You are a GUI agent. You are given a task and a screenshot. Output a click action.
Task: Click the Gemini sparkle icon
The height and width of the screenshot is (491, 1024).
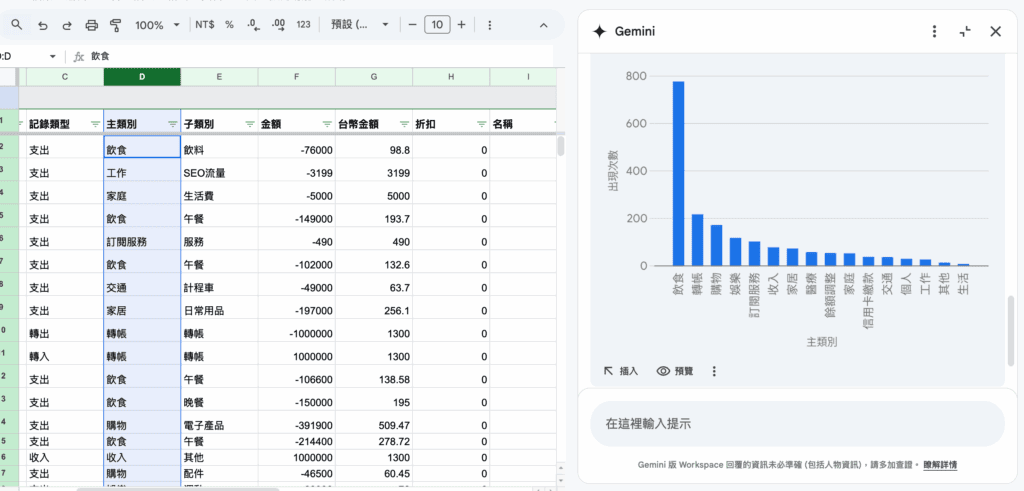[600, 31]
